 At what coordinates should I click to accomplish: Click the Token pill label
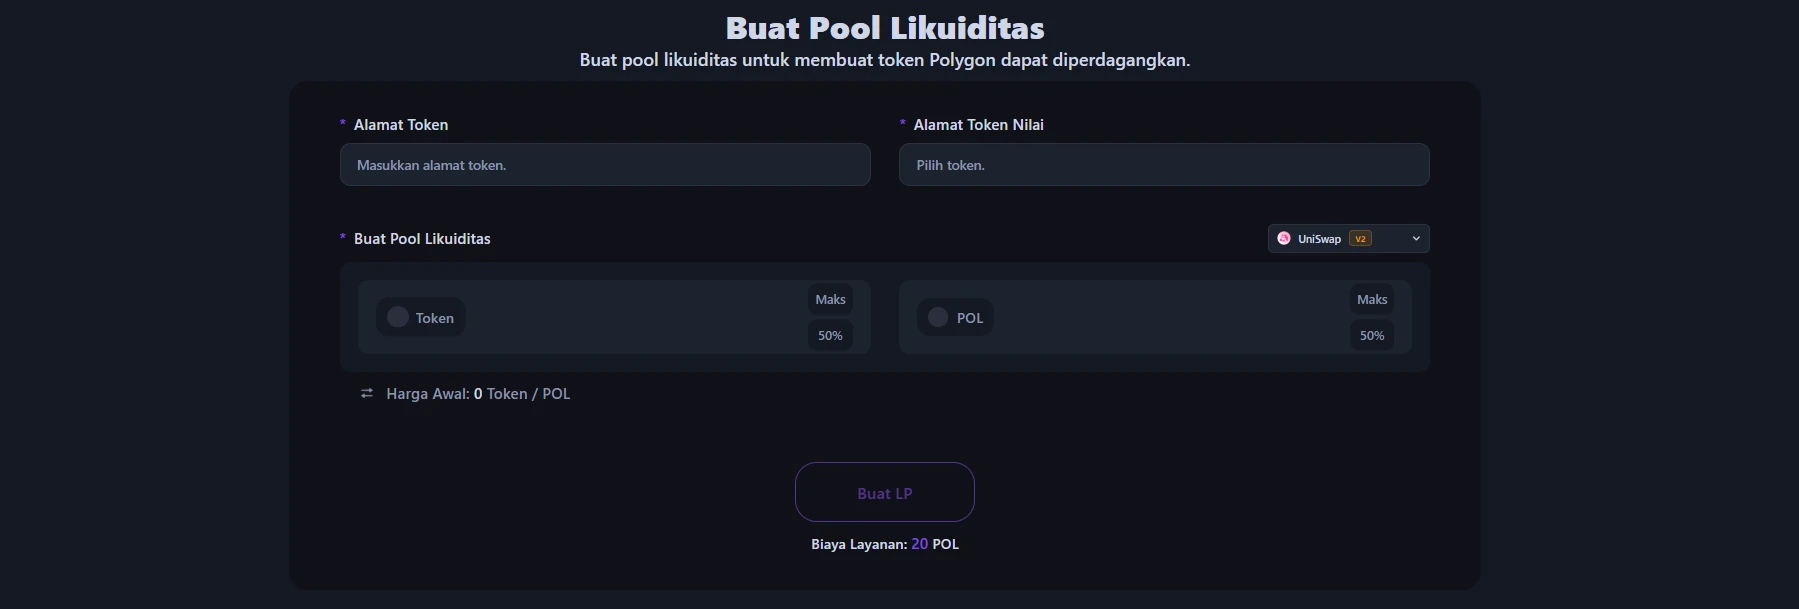coord(434,318)
